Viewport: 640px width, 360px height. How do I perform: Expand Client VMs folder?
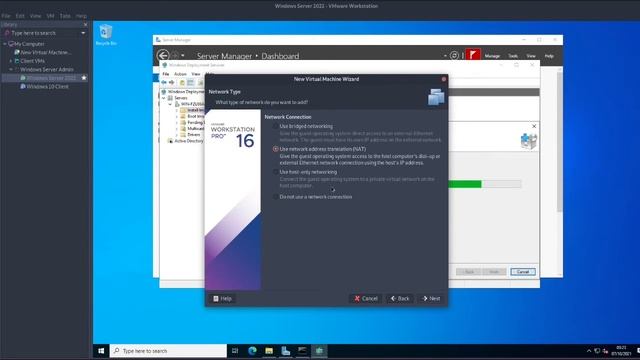click(x=11, y=61)
